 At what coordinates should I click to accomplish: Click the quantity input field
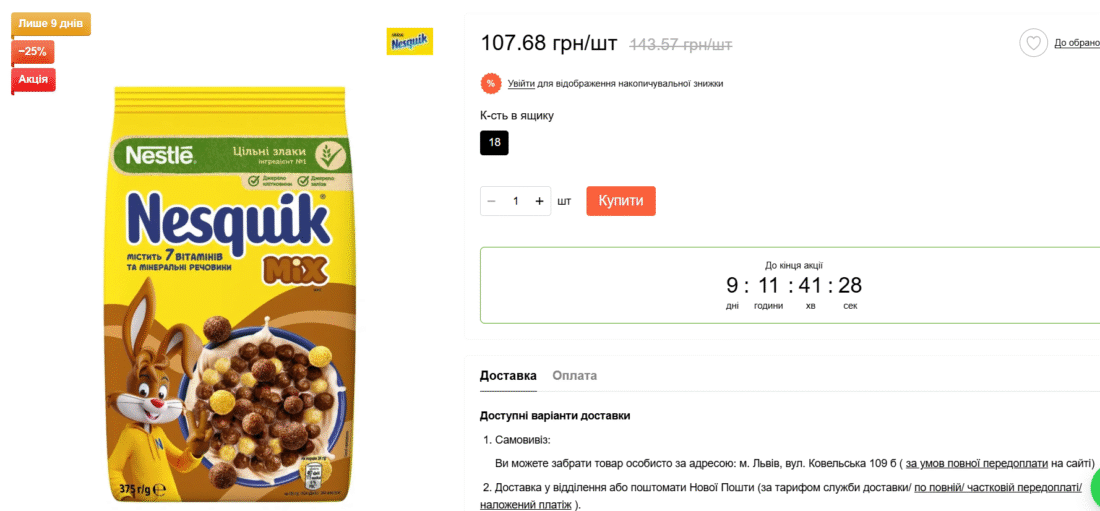click(x=516, y=201)
